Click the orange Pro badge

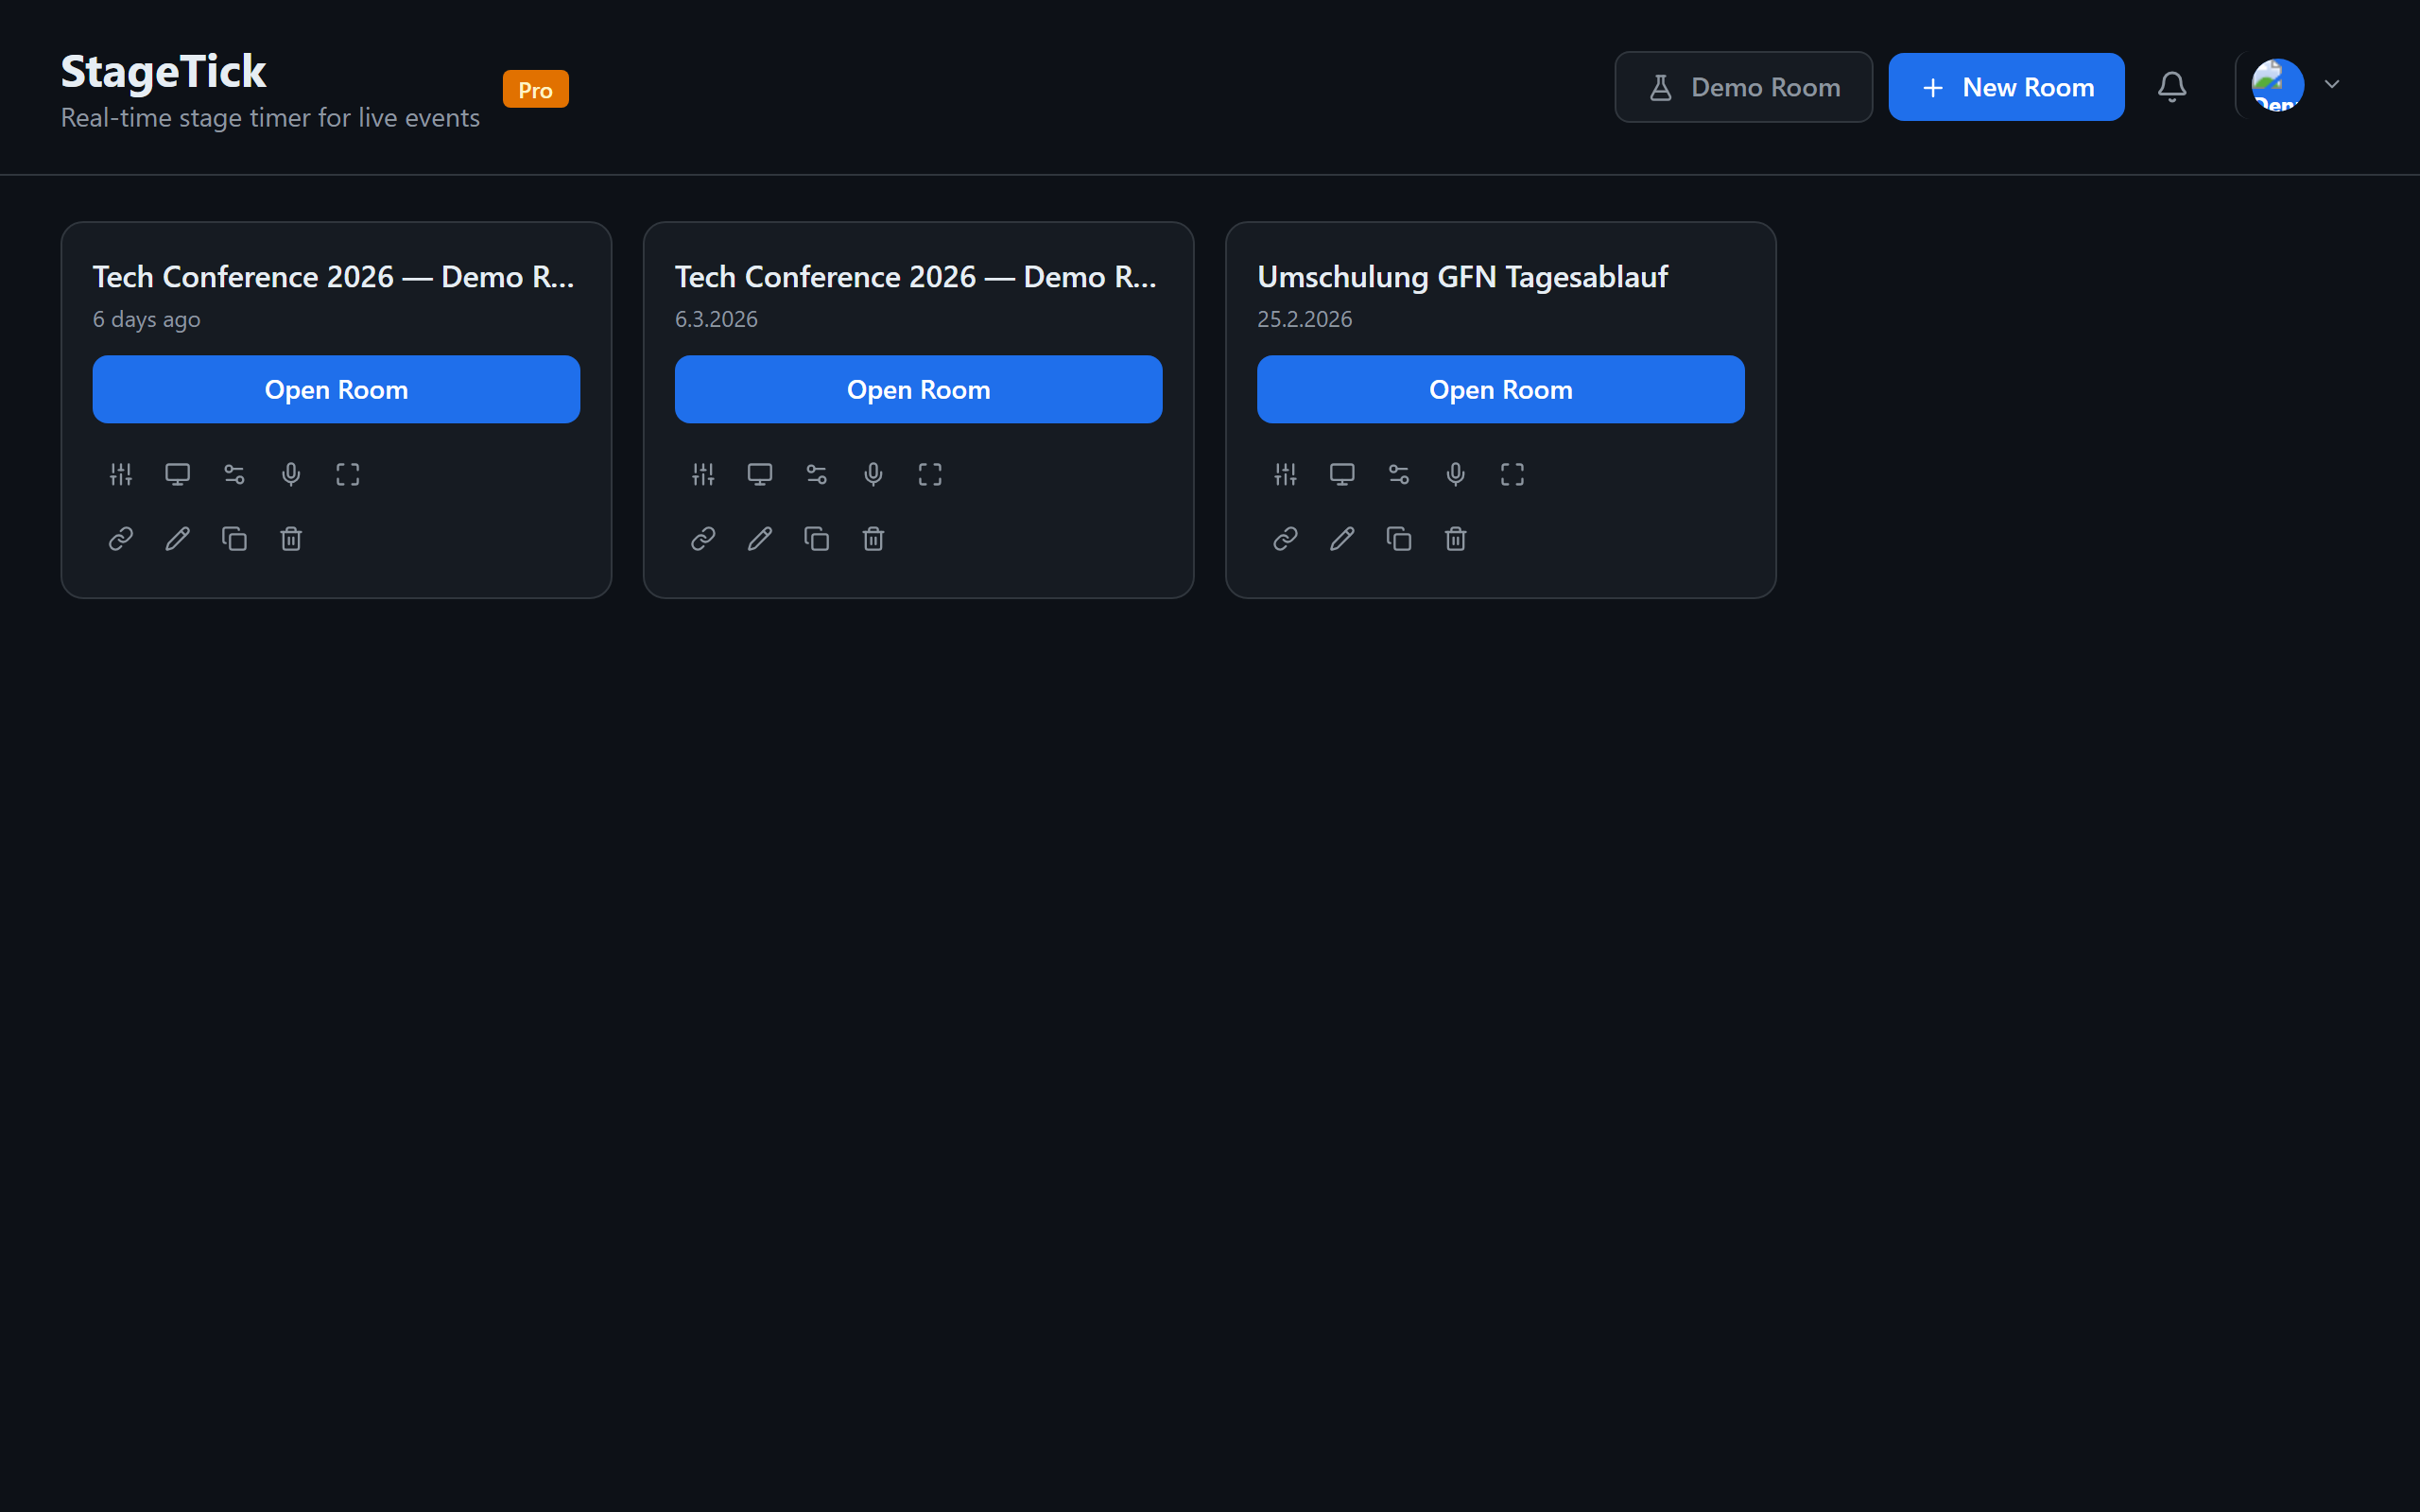coord(536,88)
